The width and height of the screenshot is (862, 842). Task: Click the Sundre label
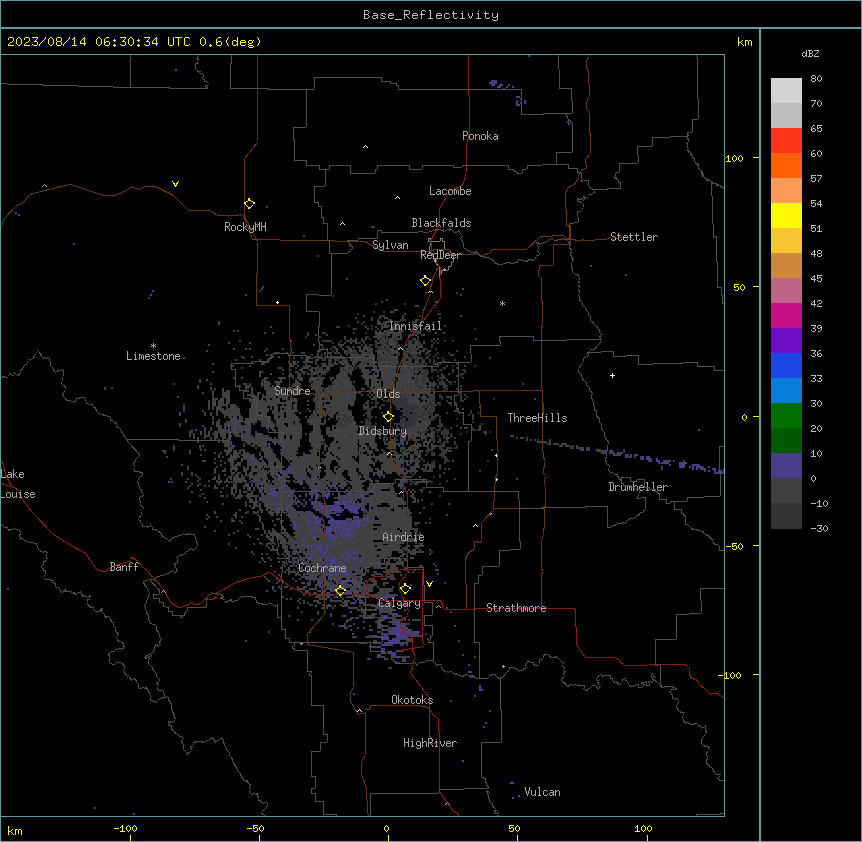click(x=292, y=391)
